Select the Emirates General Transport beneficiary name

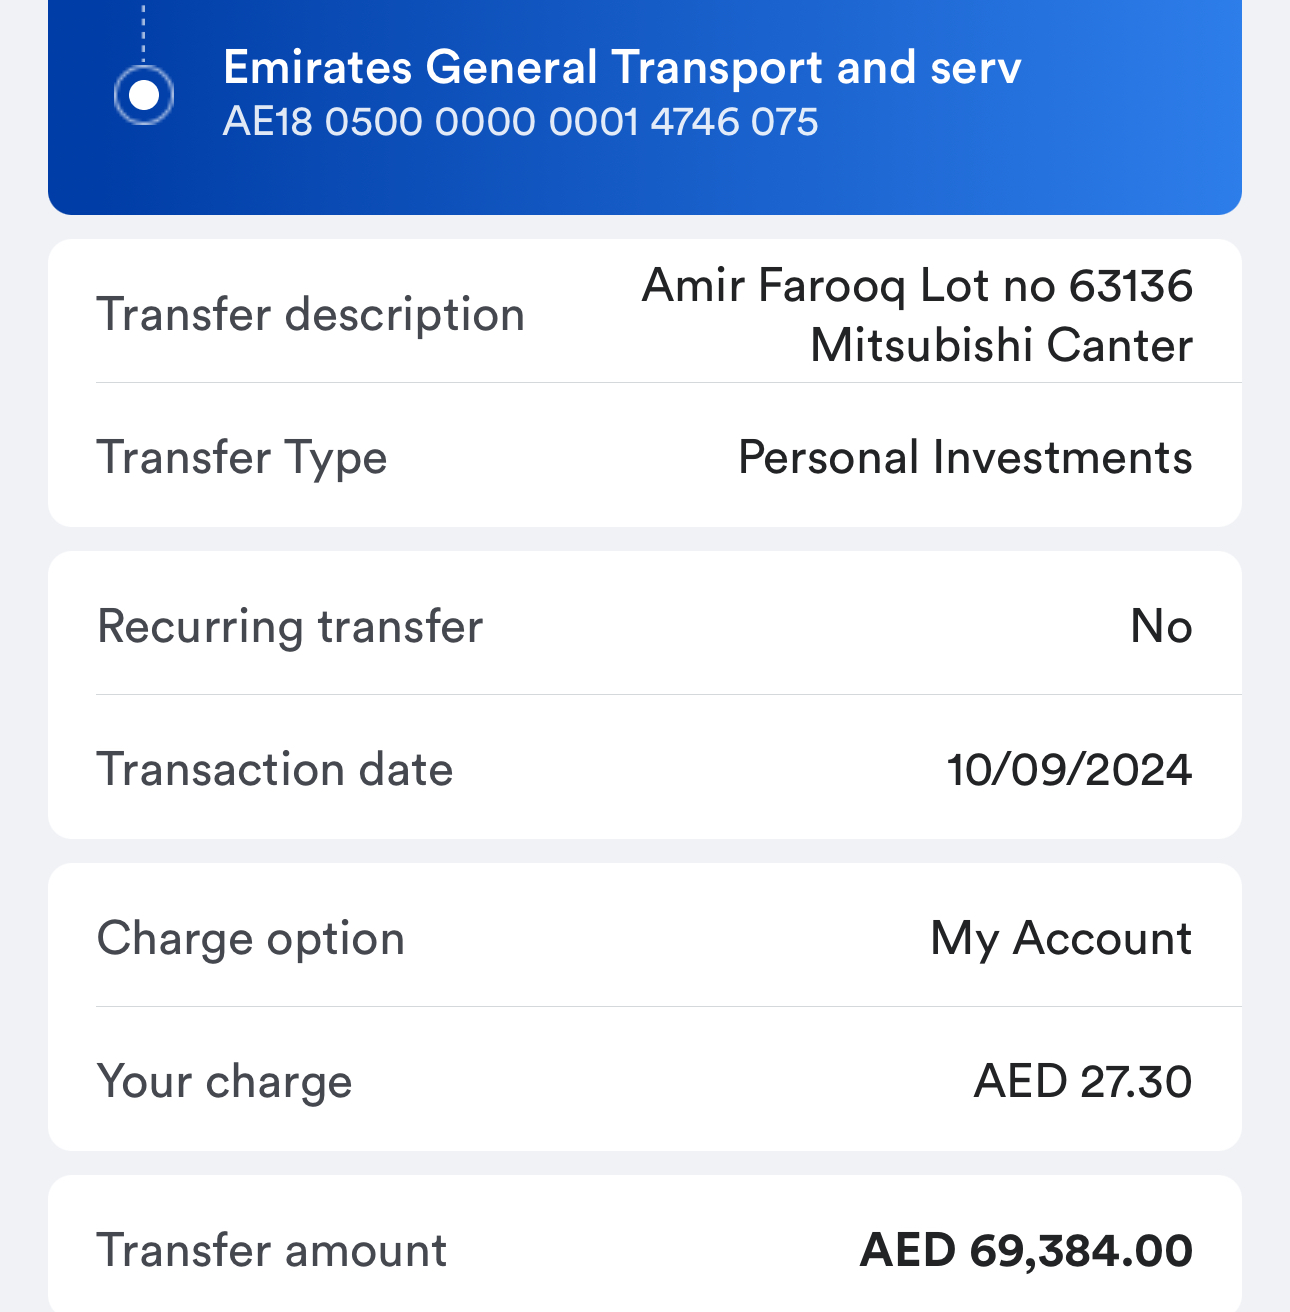coord(622,68)
